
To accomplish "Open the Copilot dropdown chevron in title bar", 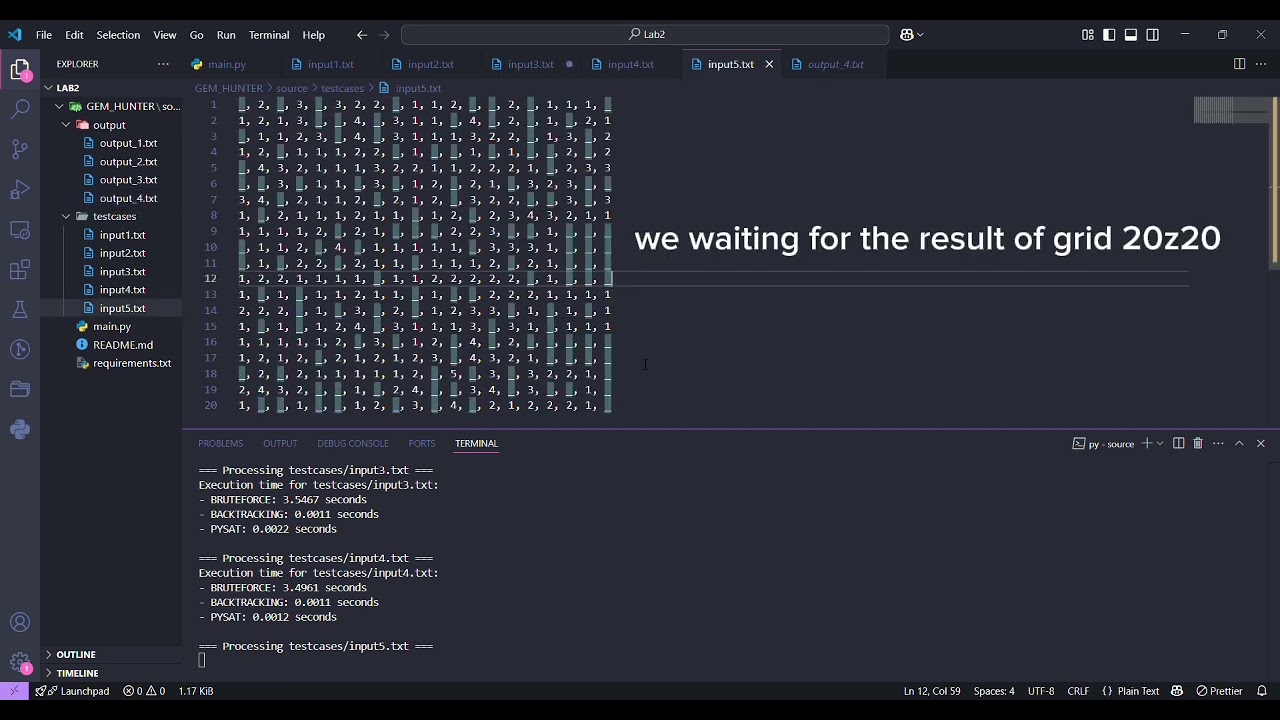I will pos(920,35).
